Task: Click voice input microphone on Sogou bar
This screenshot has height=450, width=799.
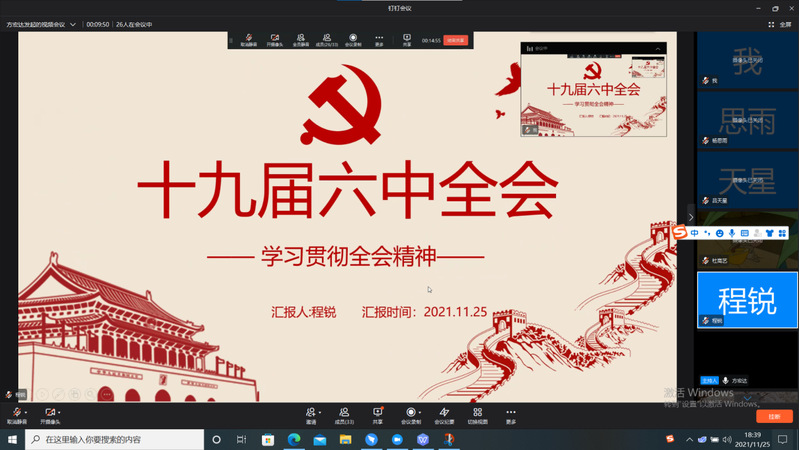Action: point(732,233)
